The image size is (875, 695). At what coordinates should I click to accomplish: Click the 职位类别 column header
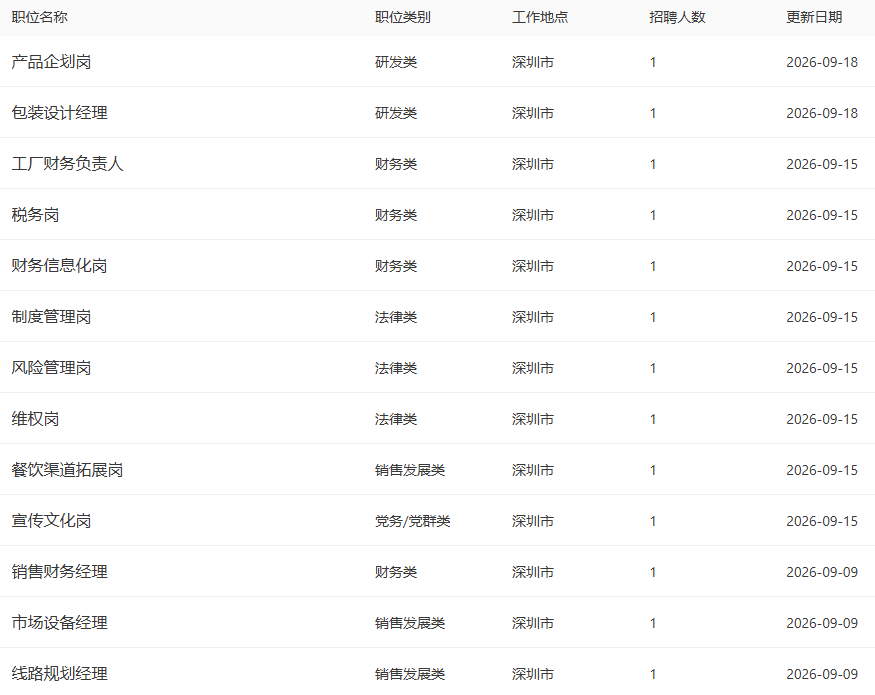click(x=403, y=17)
